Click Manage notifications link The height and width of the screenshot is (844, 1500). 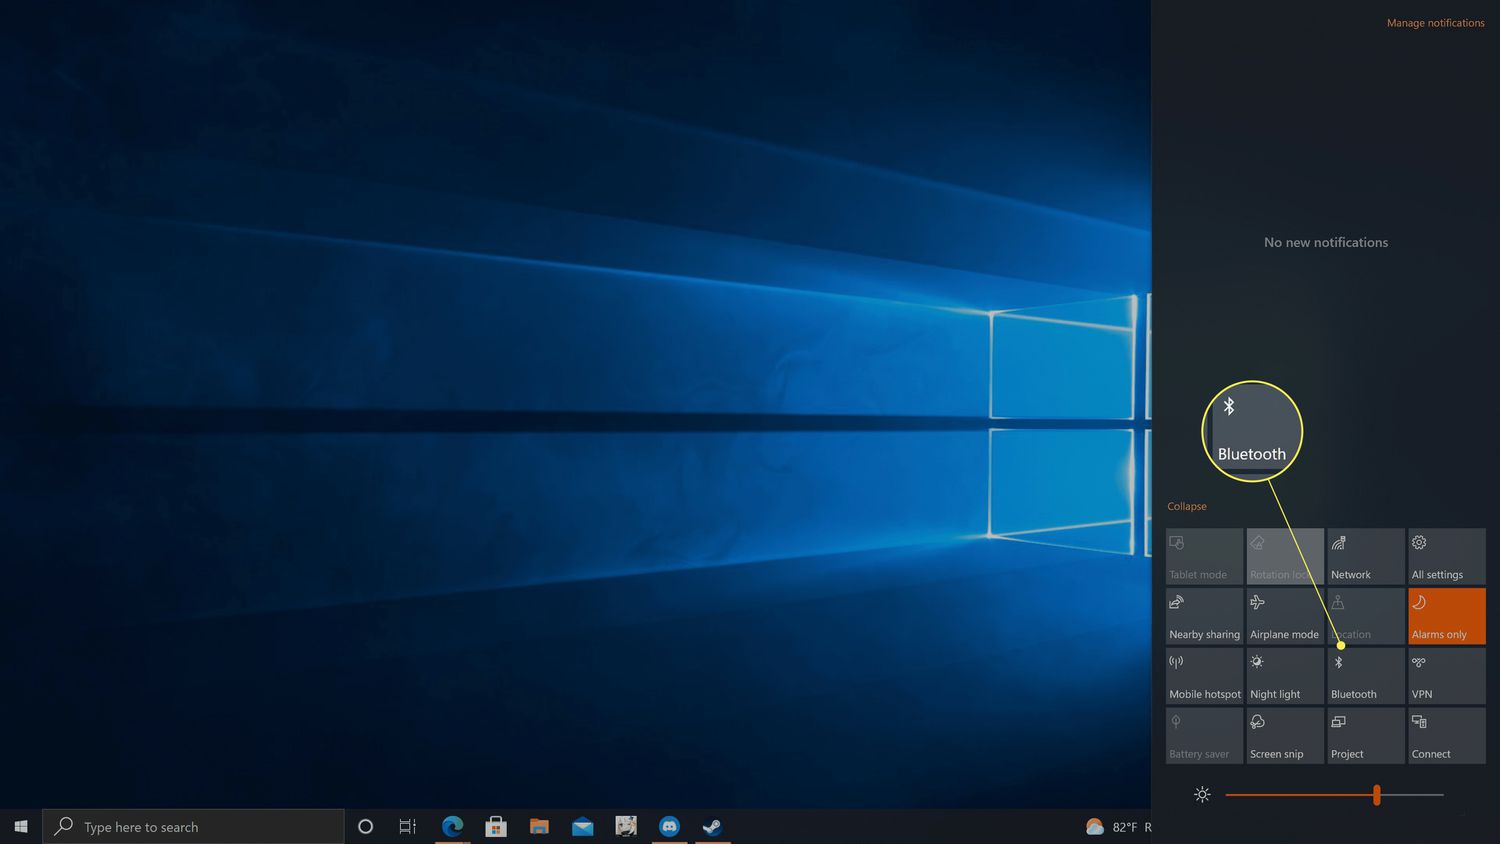pyautogui.click(x=1435, y=23)
